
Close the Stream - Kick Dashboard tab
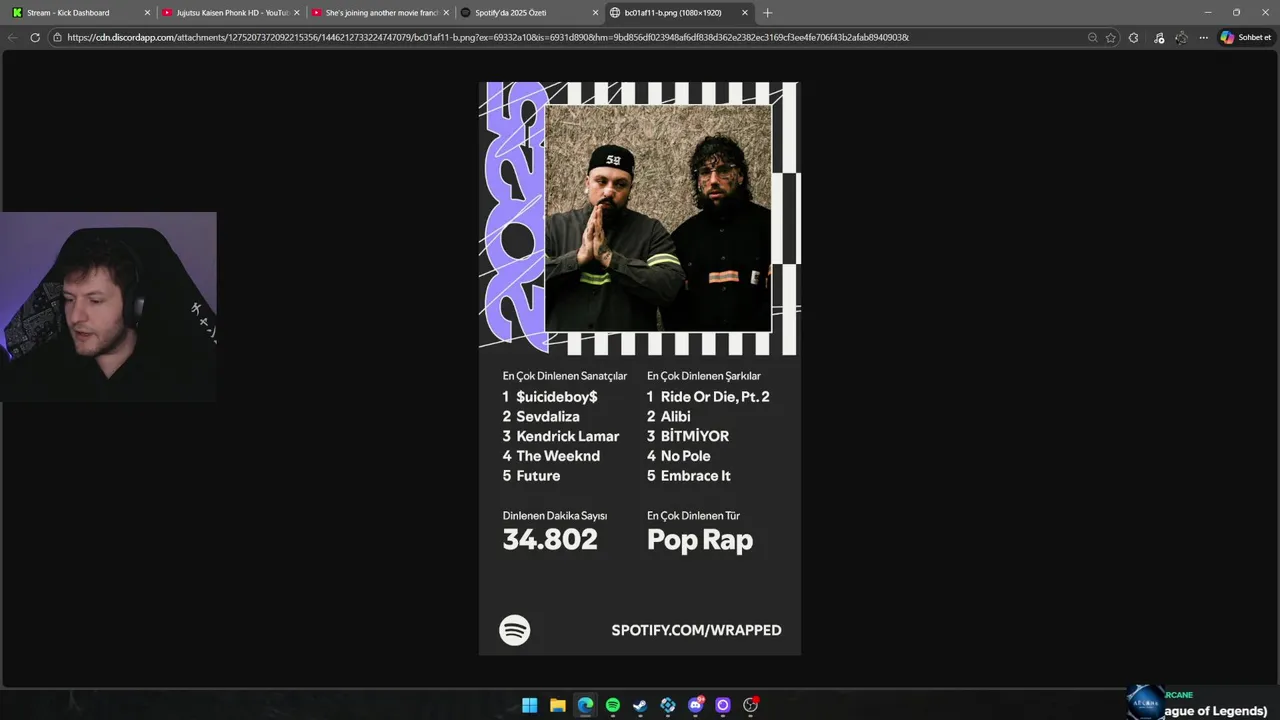coord(147,13)
